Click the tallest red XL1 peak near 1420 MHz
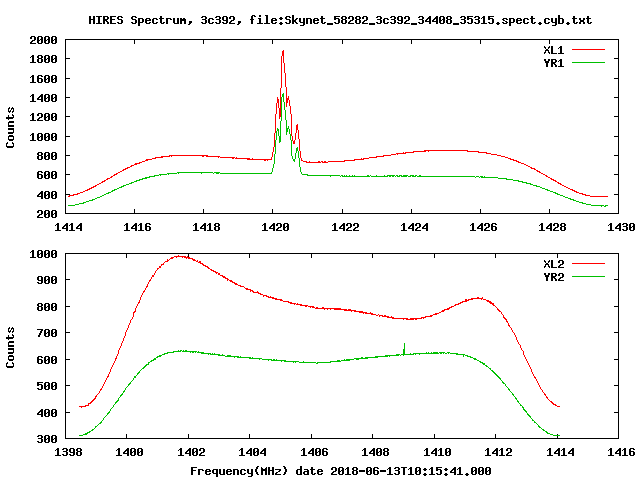Image resolution: width=640 pixels, height=480 pixels. [x=283, y=51]
